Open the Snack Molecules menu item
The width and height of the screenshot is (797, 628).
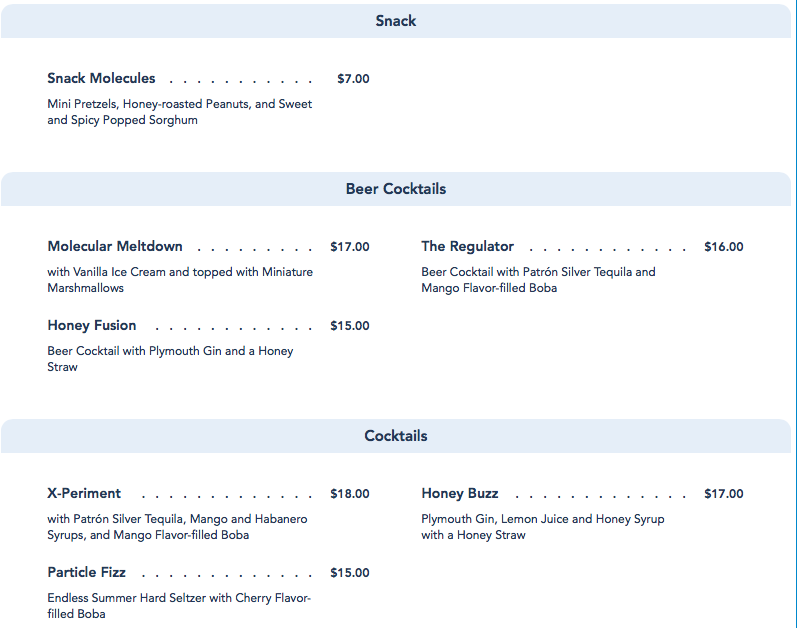(101, 79)
